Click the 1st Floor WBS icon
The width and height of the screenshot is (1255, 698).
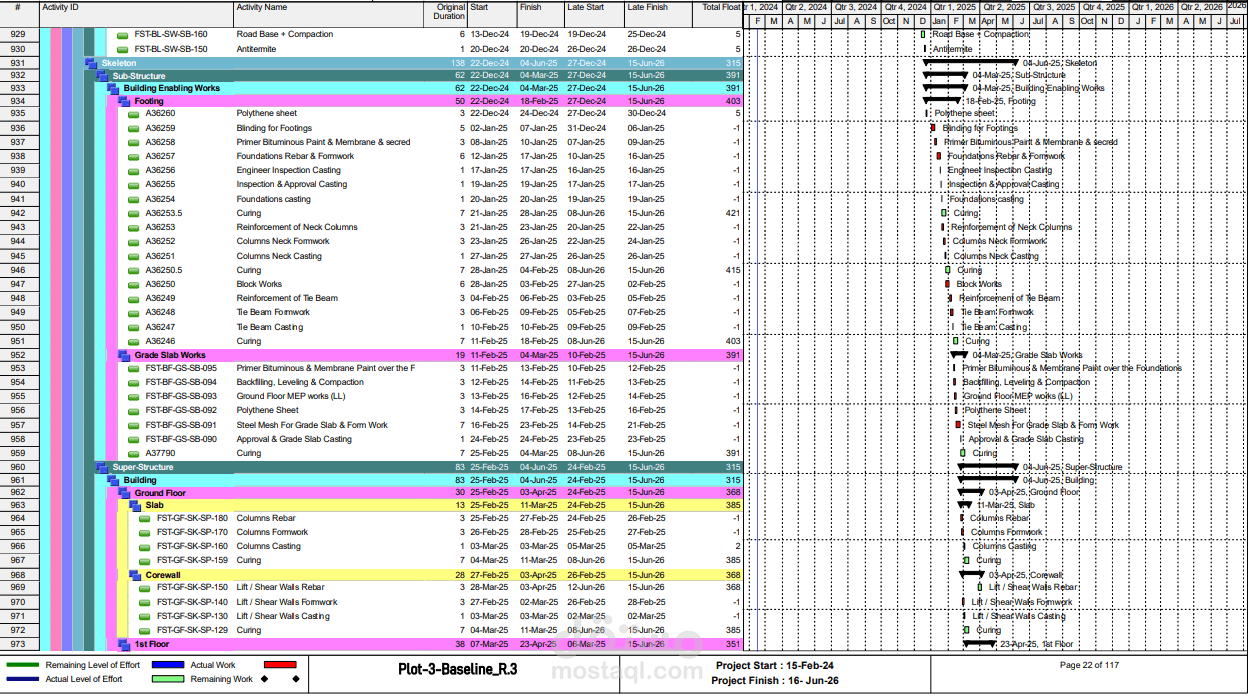click(x=125, y=645)
